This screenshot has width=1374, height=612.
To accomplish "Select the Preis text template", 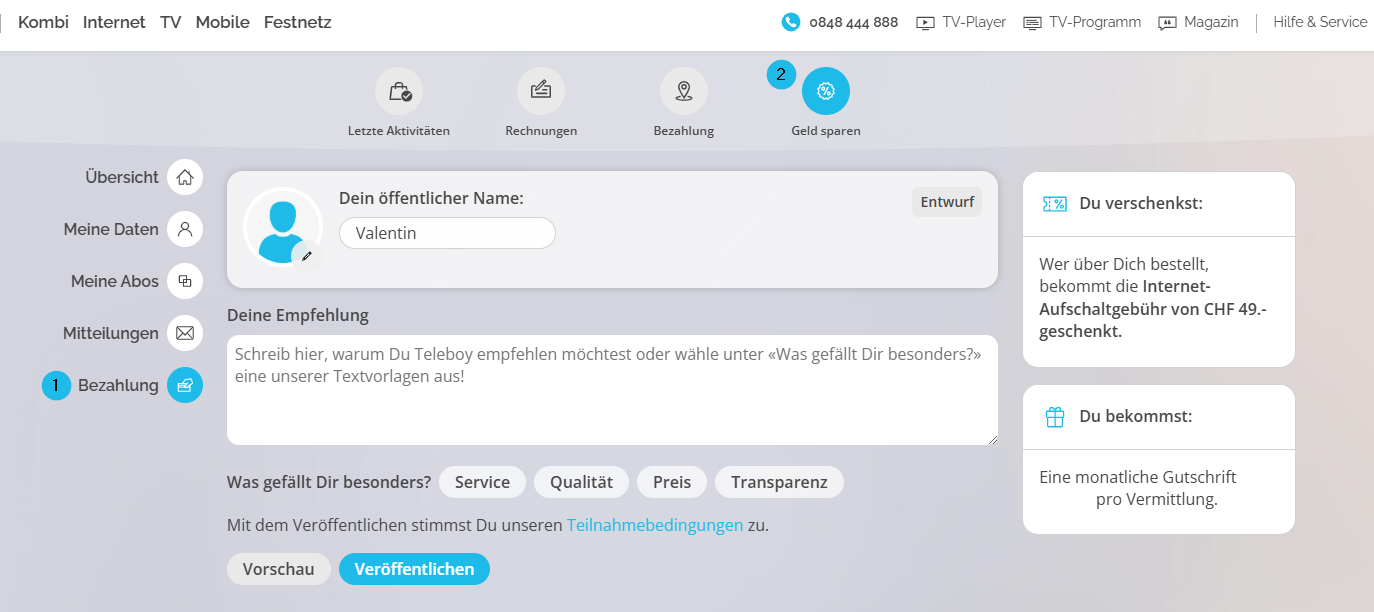I will pos(672,482).
